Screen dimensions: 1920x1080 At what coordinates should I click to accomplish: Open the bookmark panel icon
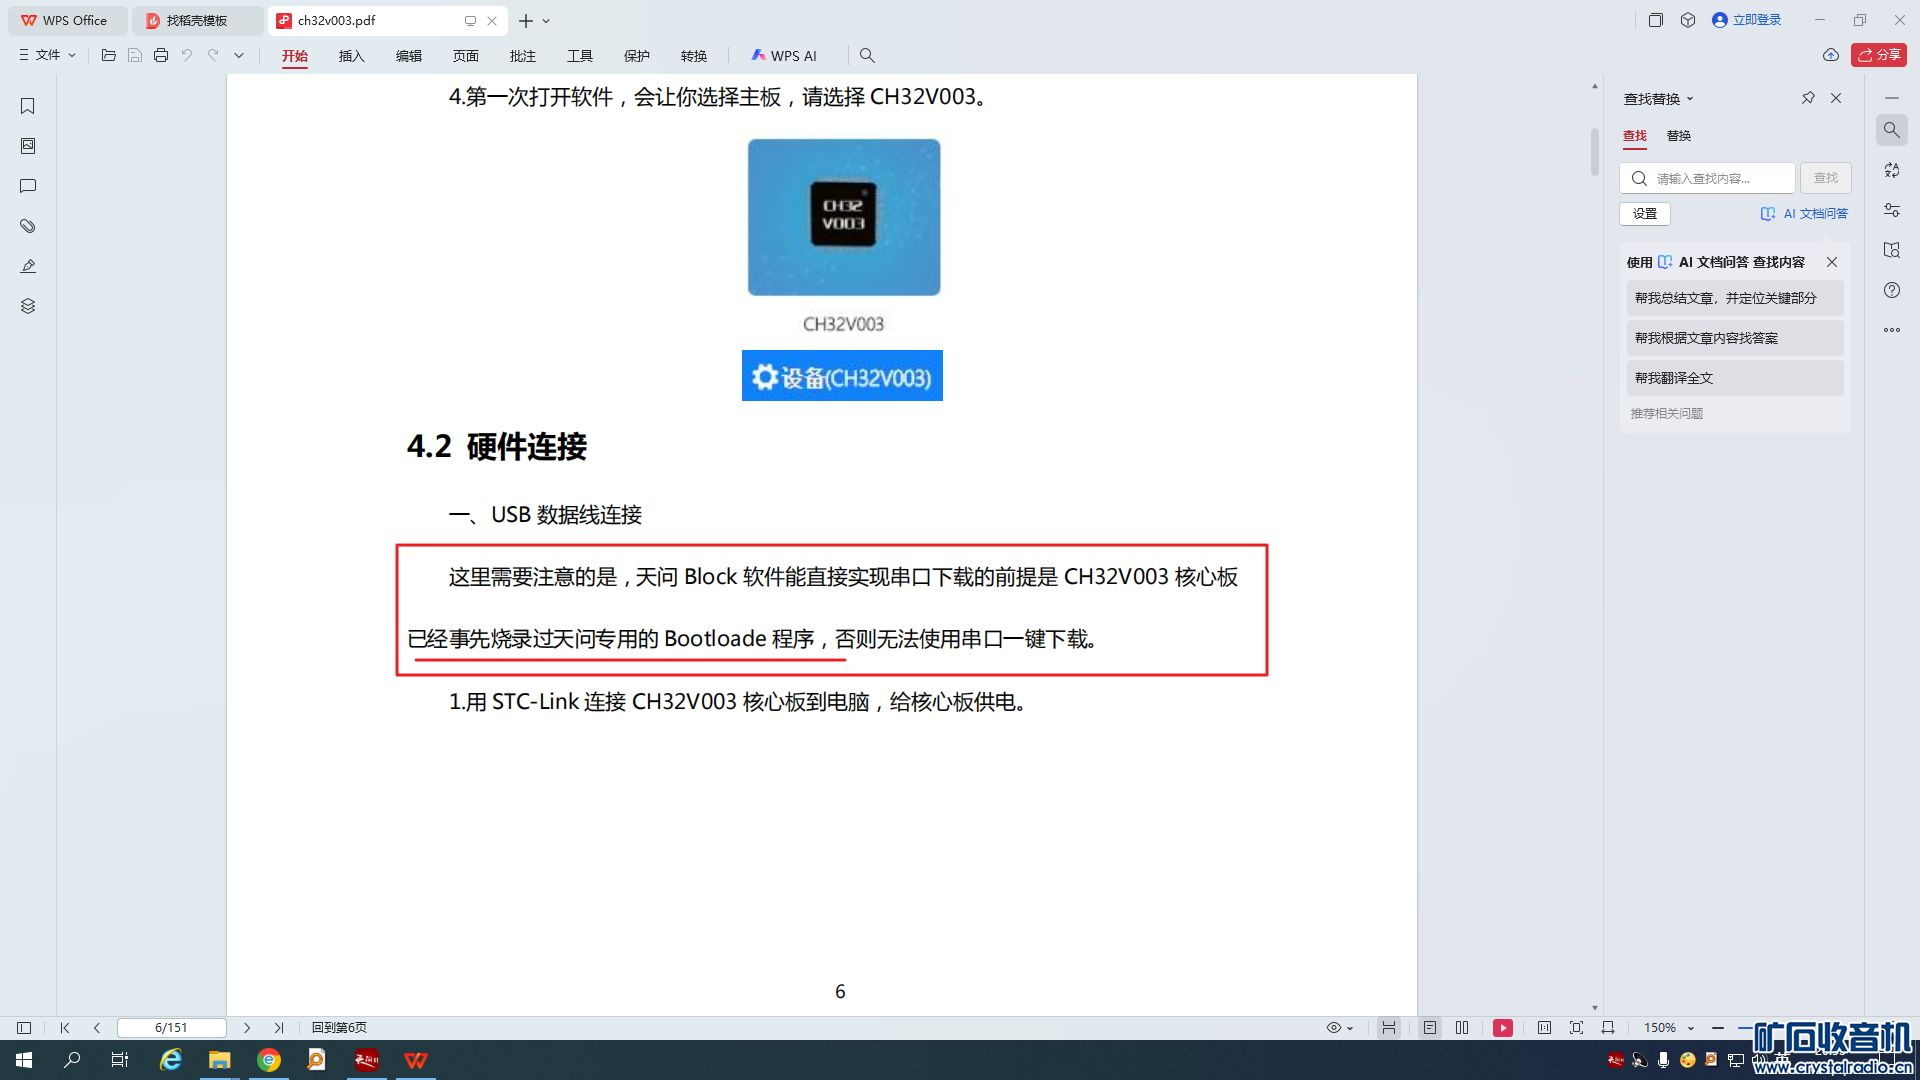tap(28, 106)
